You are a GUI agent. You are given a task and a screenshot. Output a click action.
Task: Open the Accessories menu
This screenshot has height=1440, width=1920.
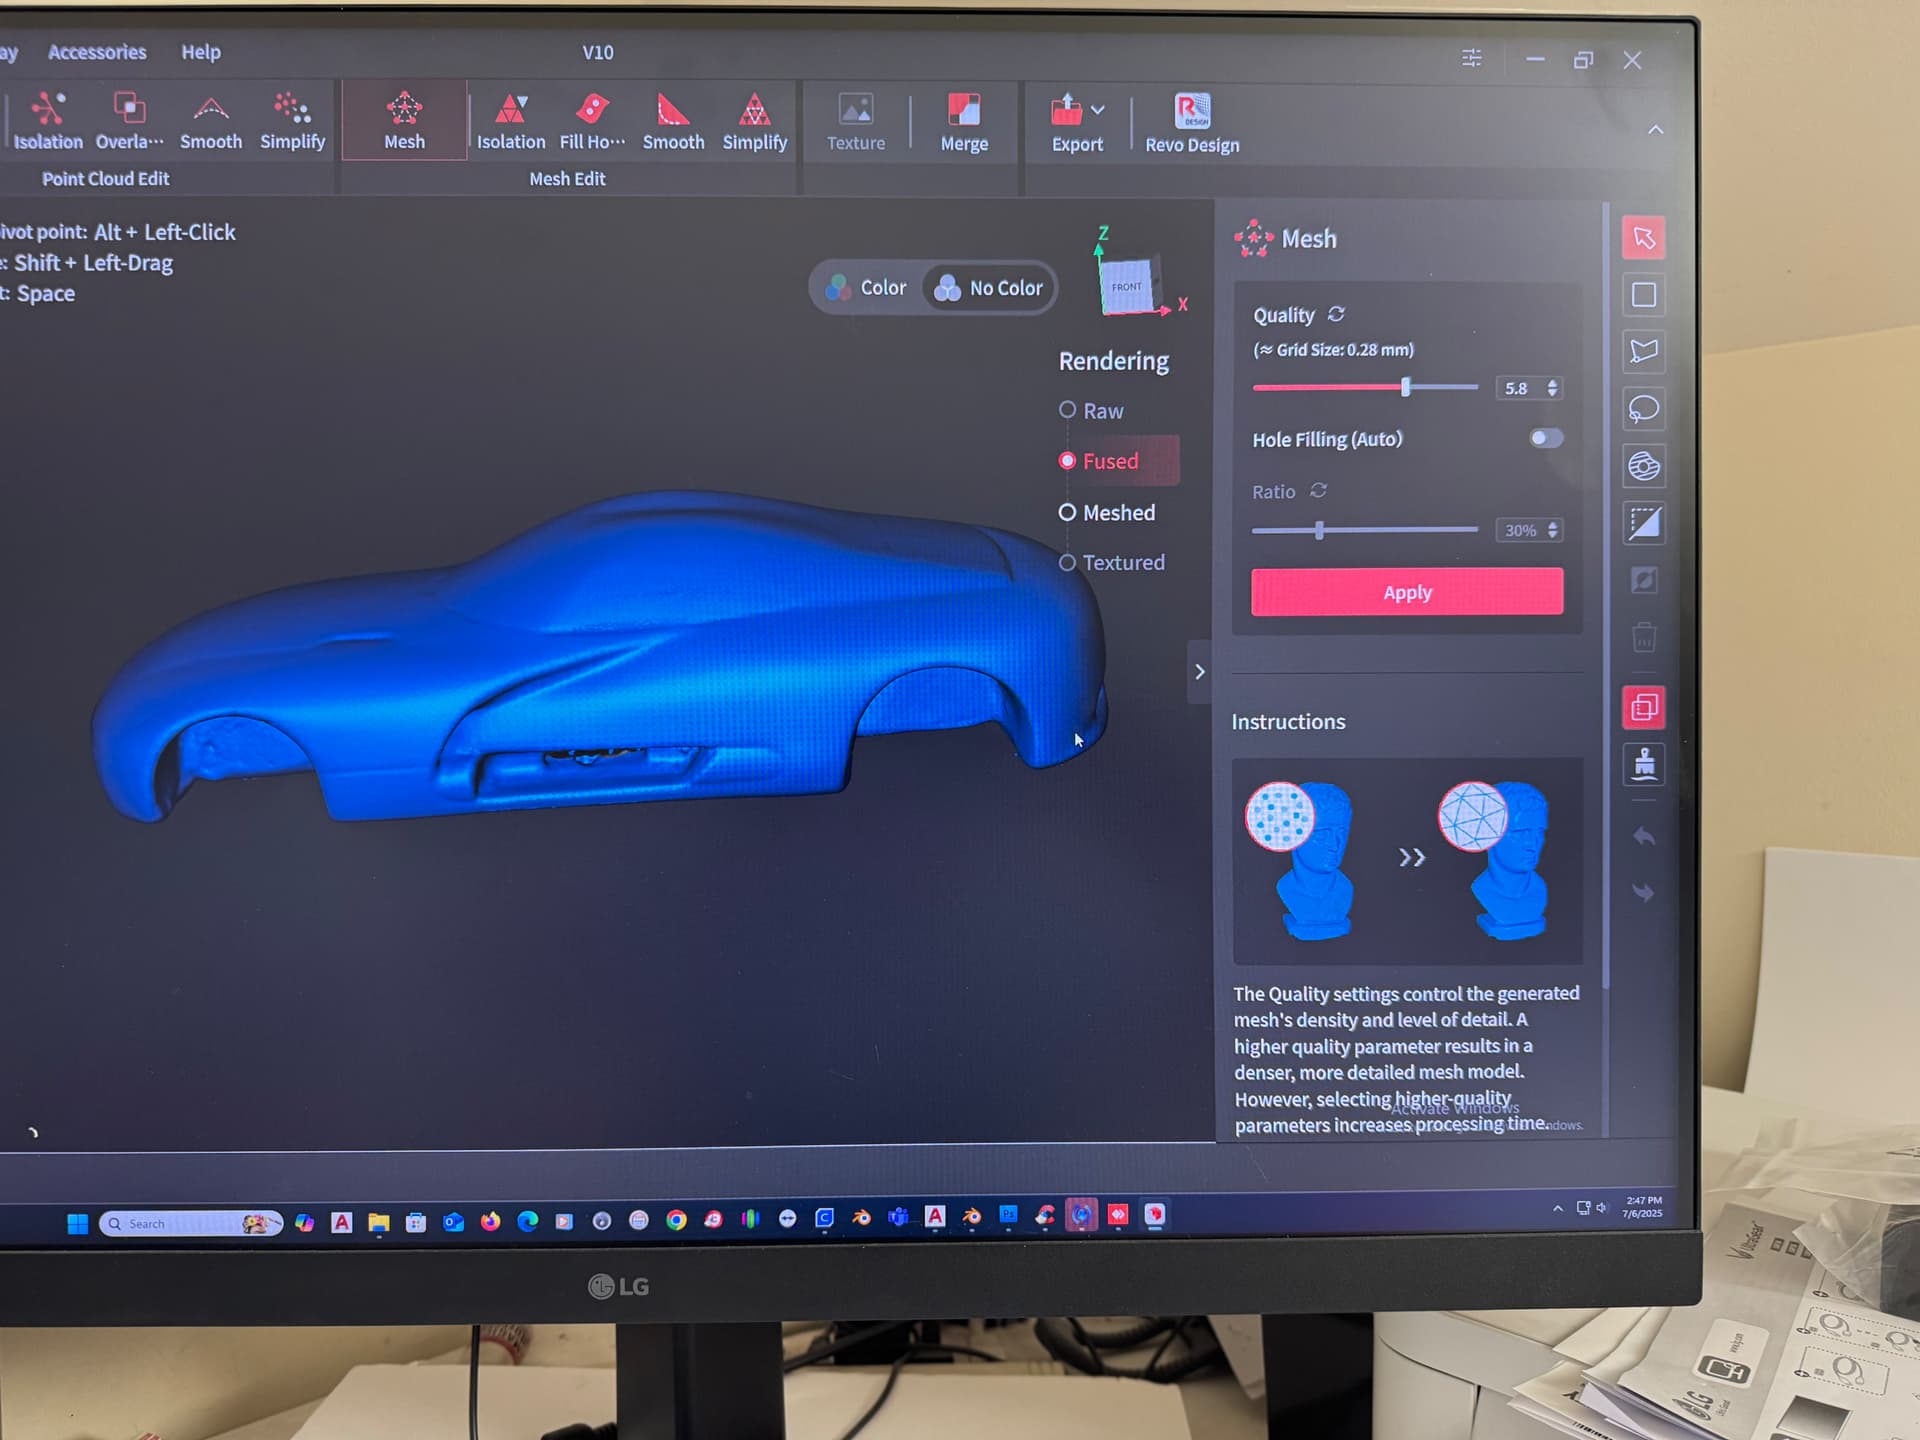point(97,52)
